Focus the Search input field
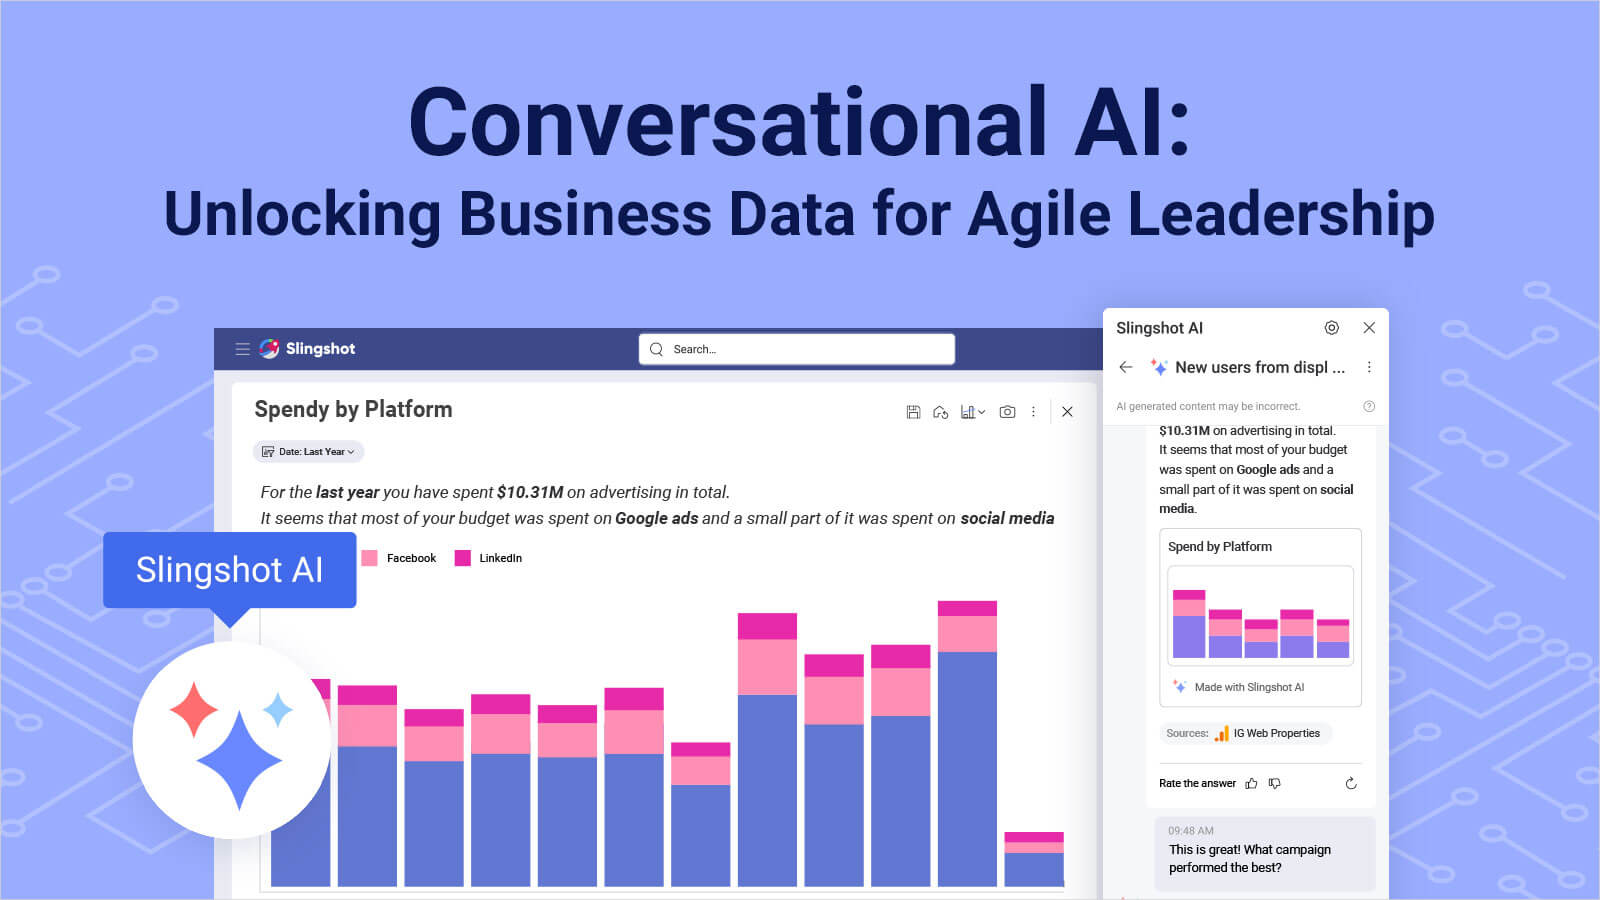 [x=796, y=349]
